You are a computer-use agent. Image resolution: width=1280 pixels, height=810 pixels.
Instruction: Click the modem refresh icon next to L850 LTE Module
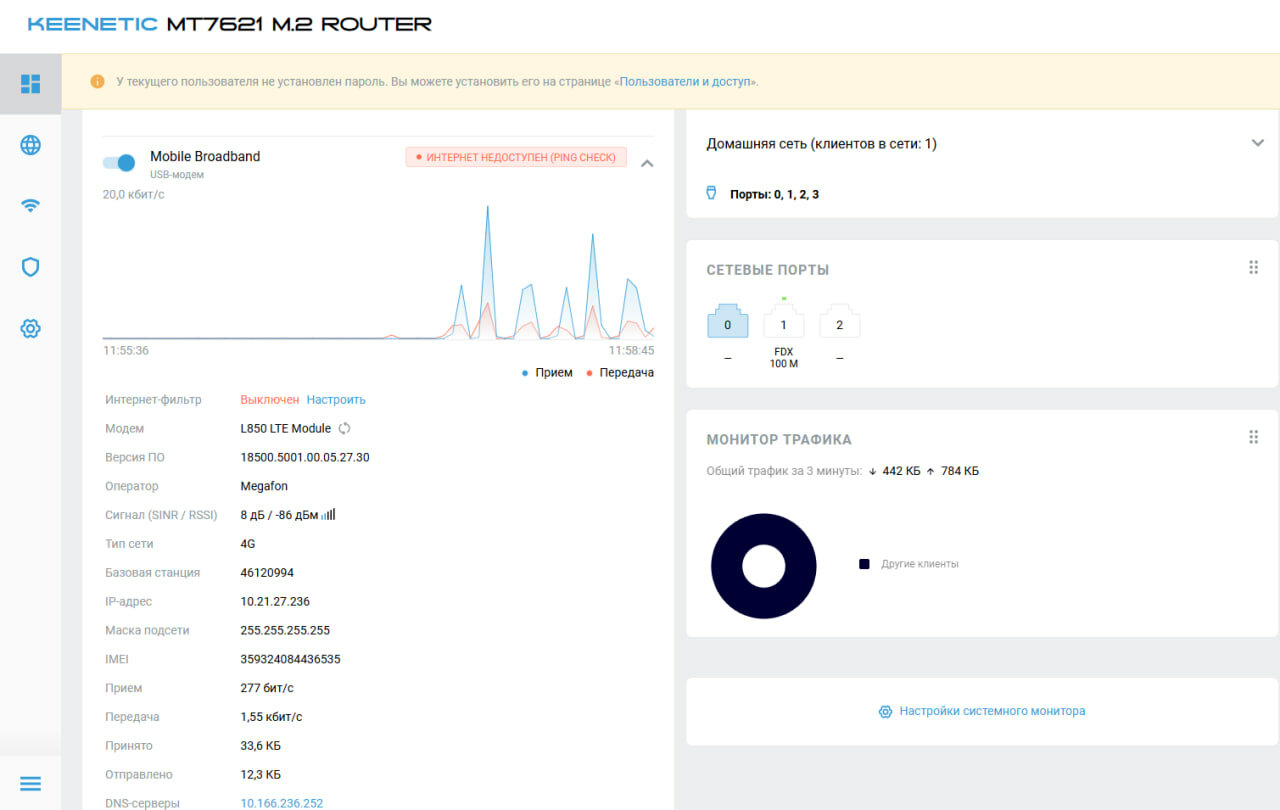click(345, 428)
